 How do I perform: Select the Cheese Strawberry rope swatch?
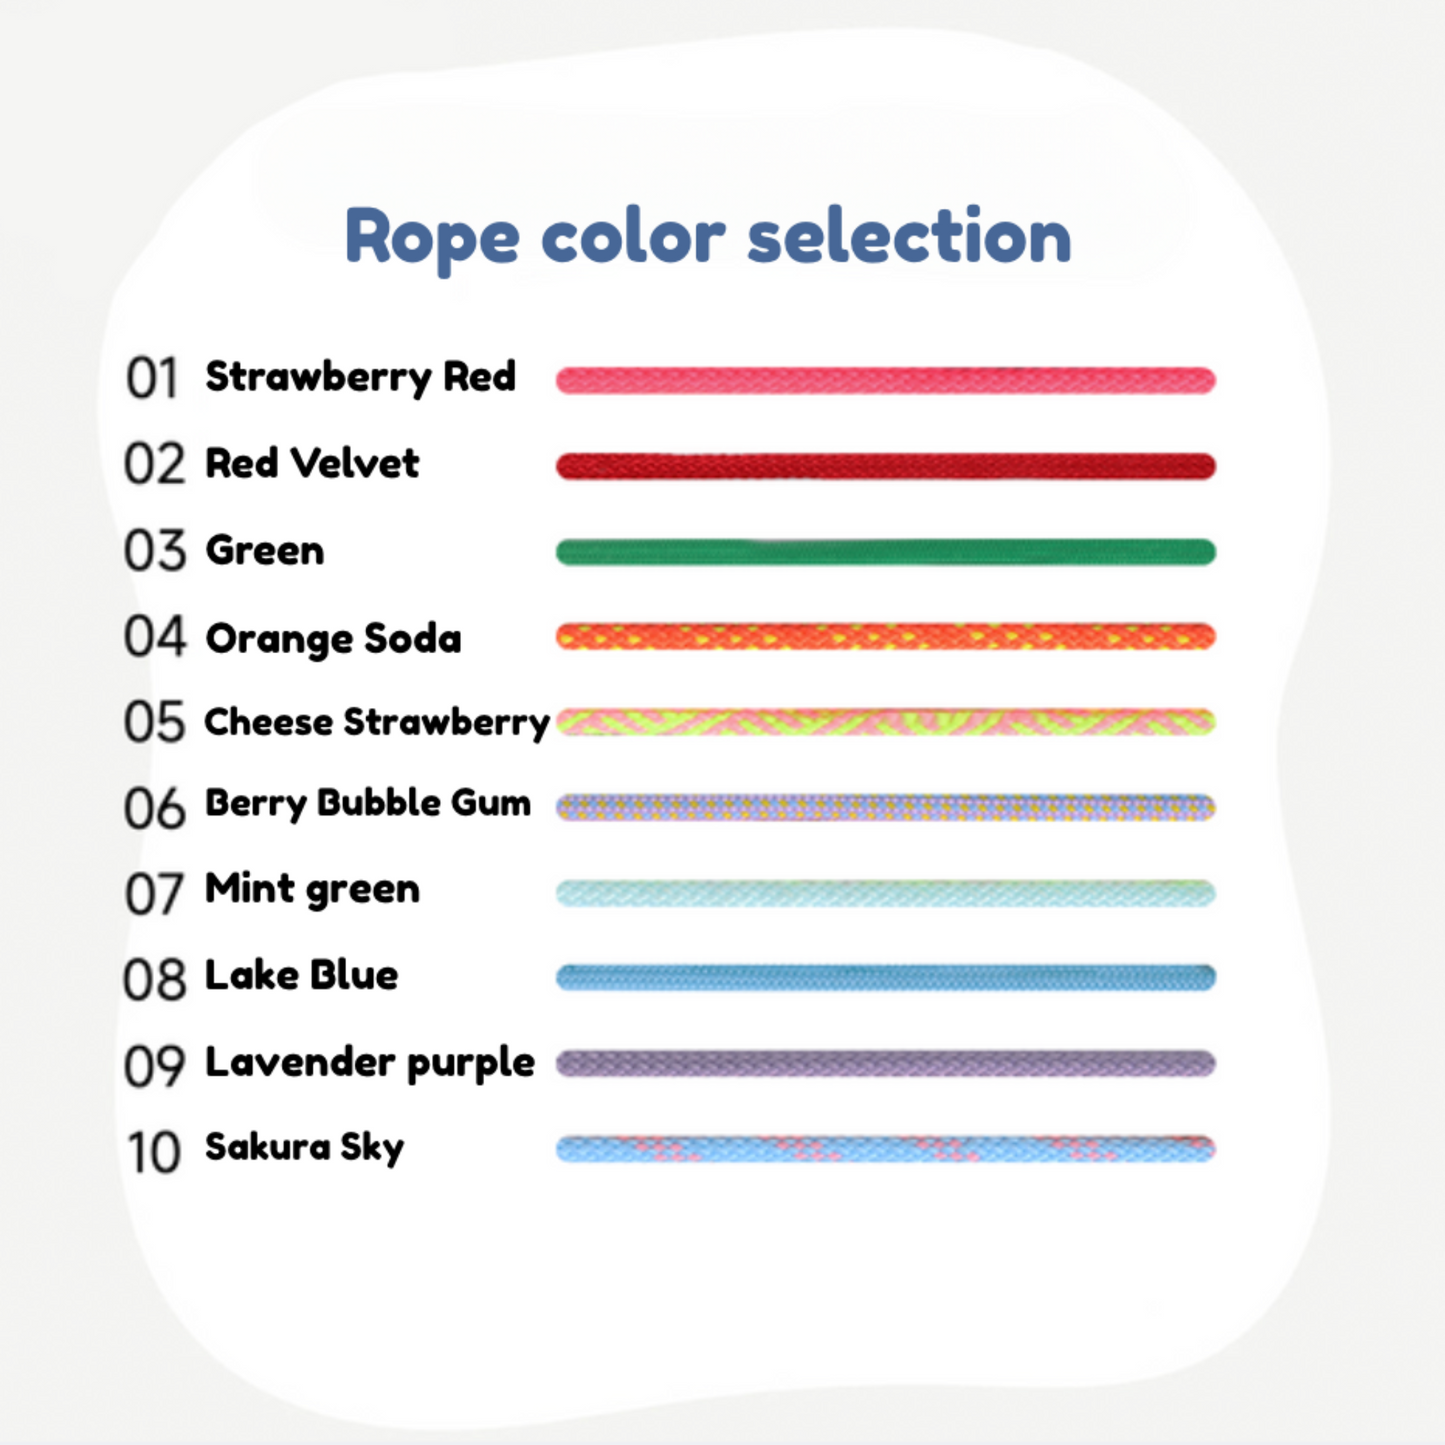point(885,722)
